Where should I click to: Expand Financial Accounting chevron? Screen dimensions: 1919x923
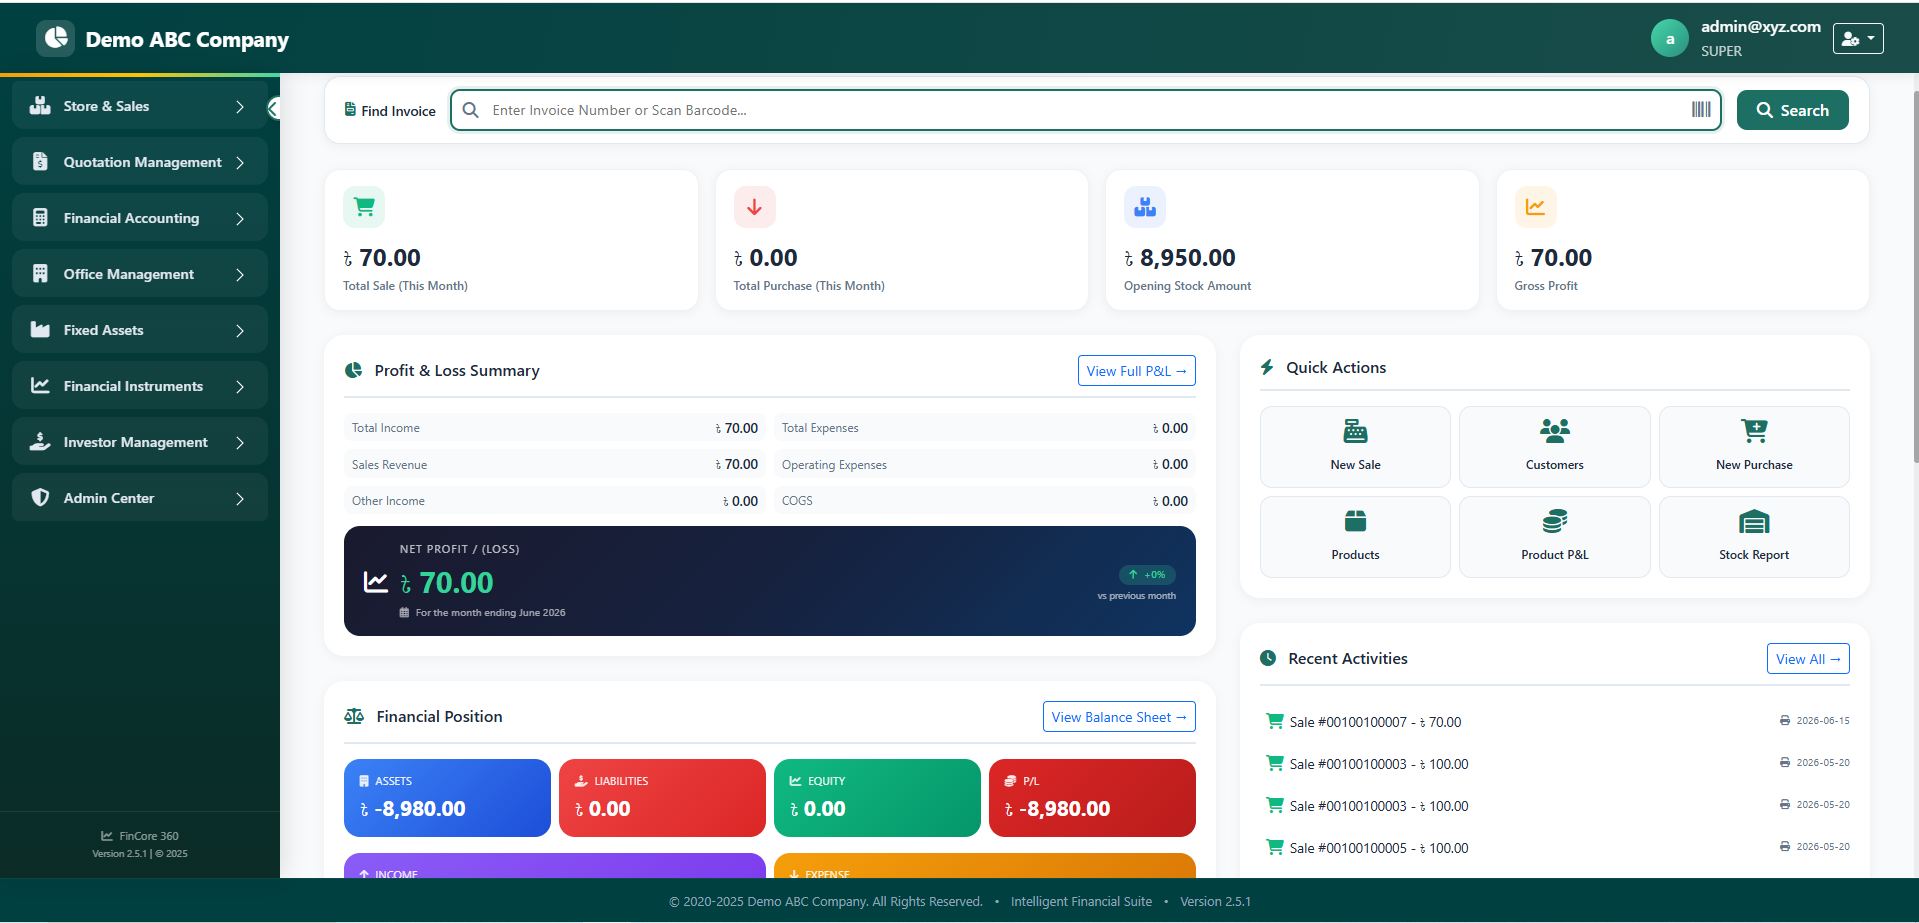(240, 218)
